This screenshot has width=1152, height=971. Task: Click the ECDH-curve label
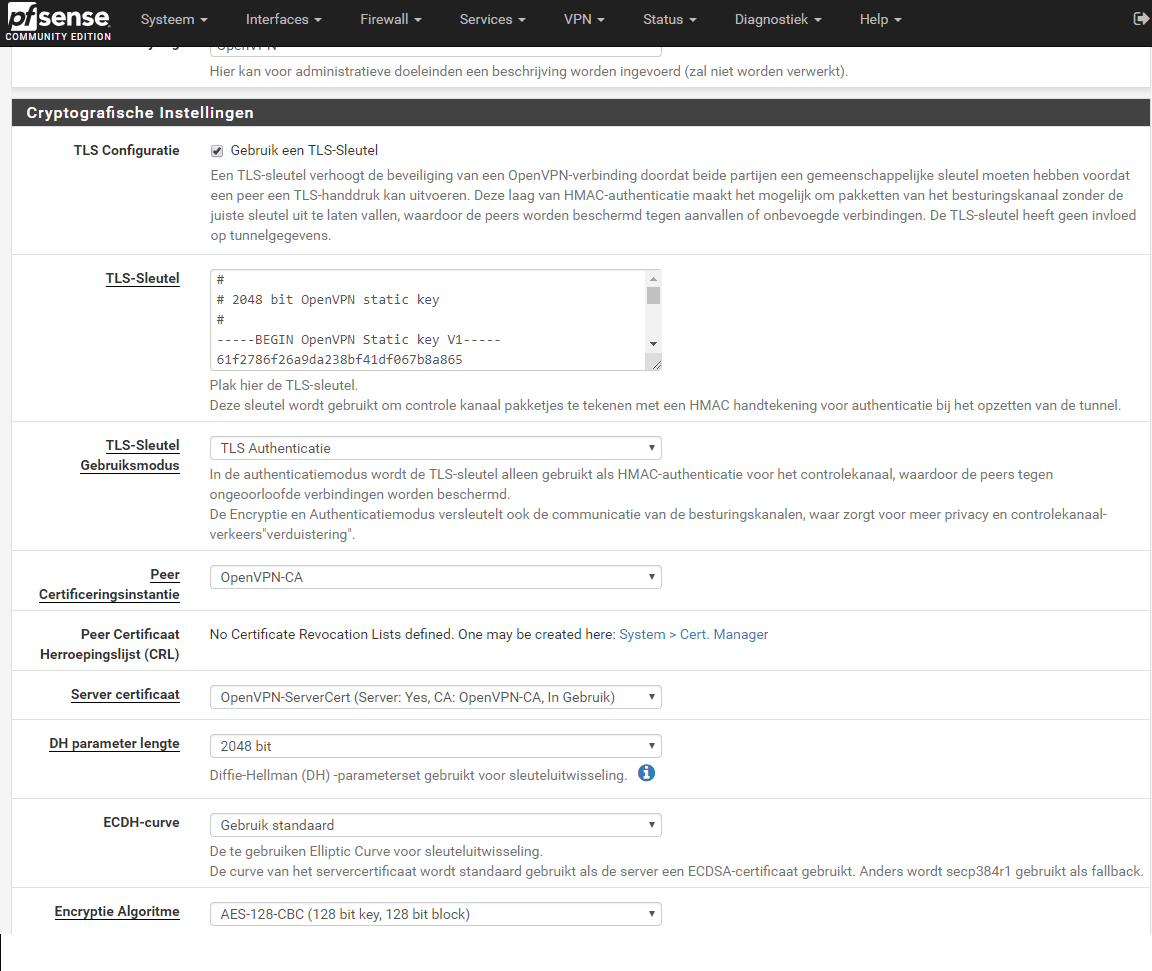[141, 823]
